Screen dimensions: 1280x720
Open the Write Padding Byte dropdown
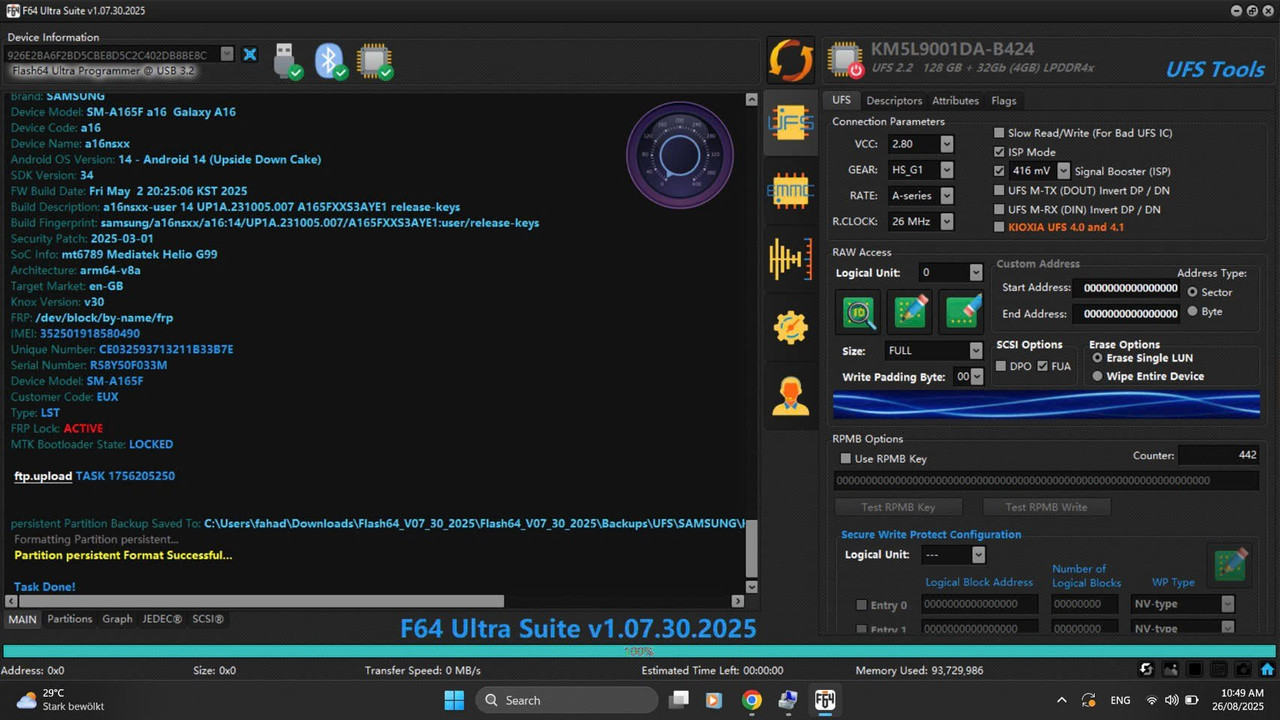pos(977,376)
